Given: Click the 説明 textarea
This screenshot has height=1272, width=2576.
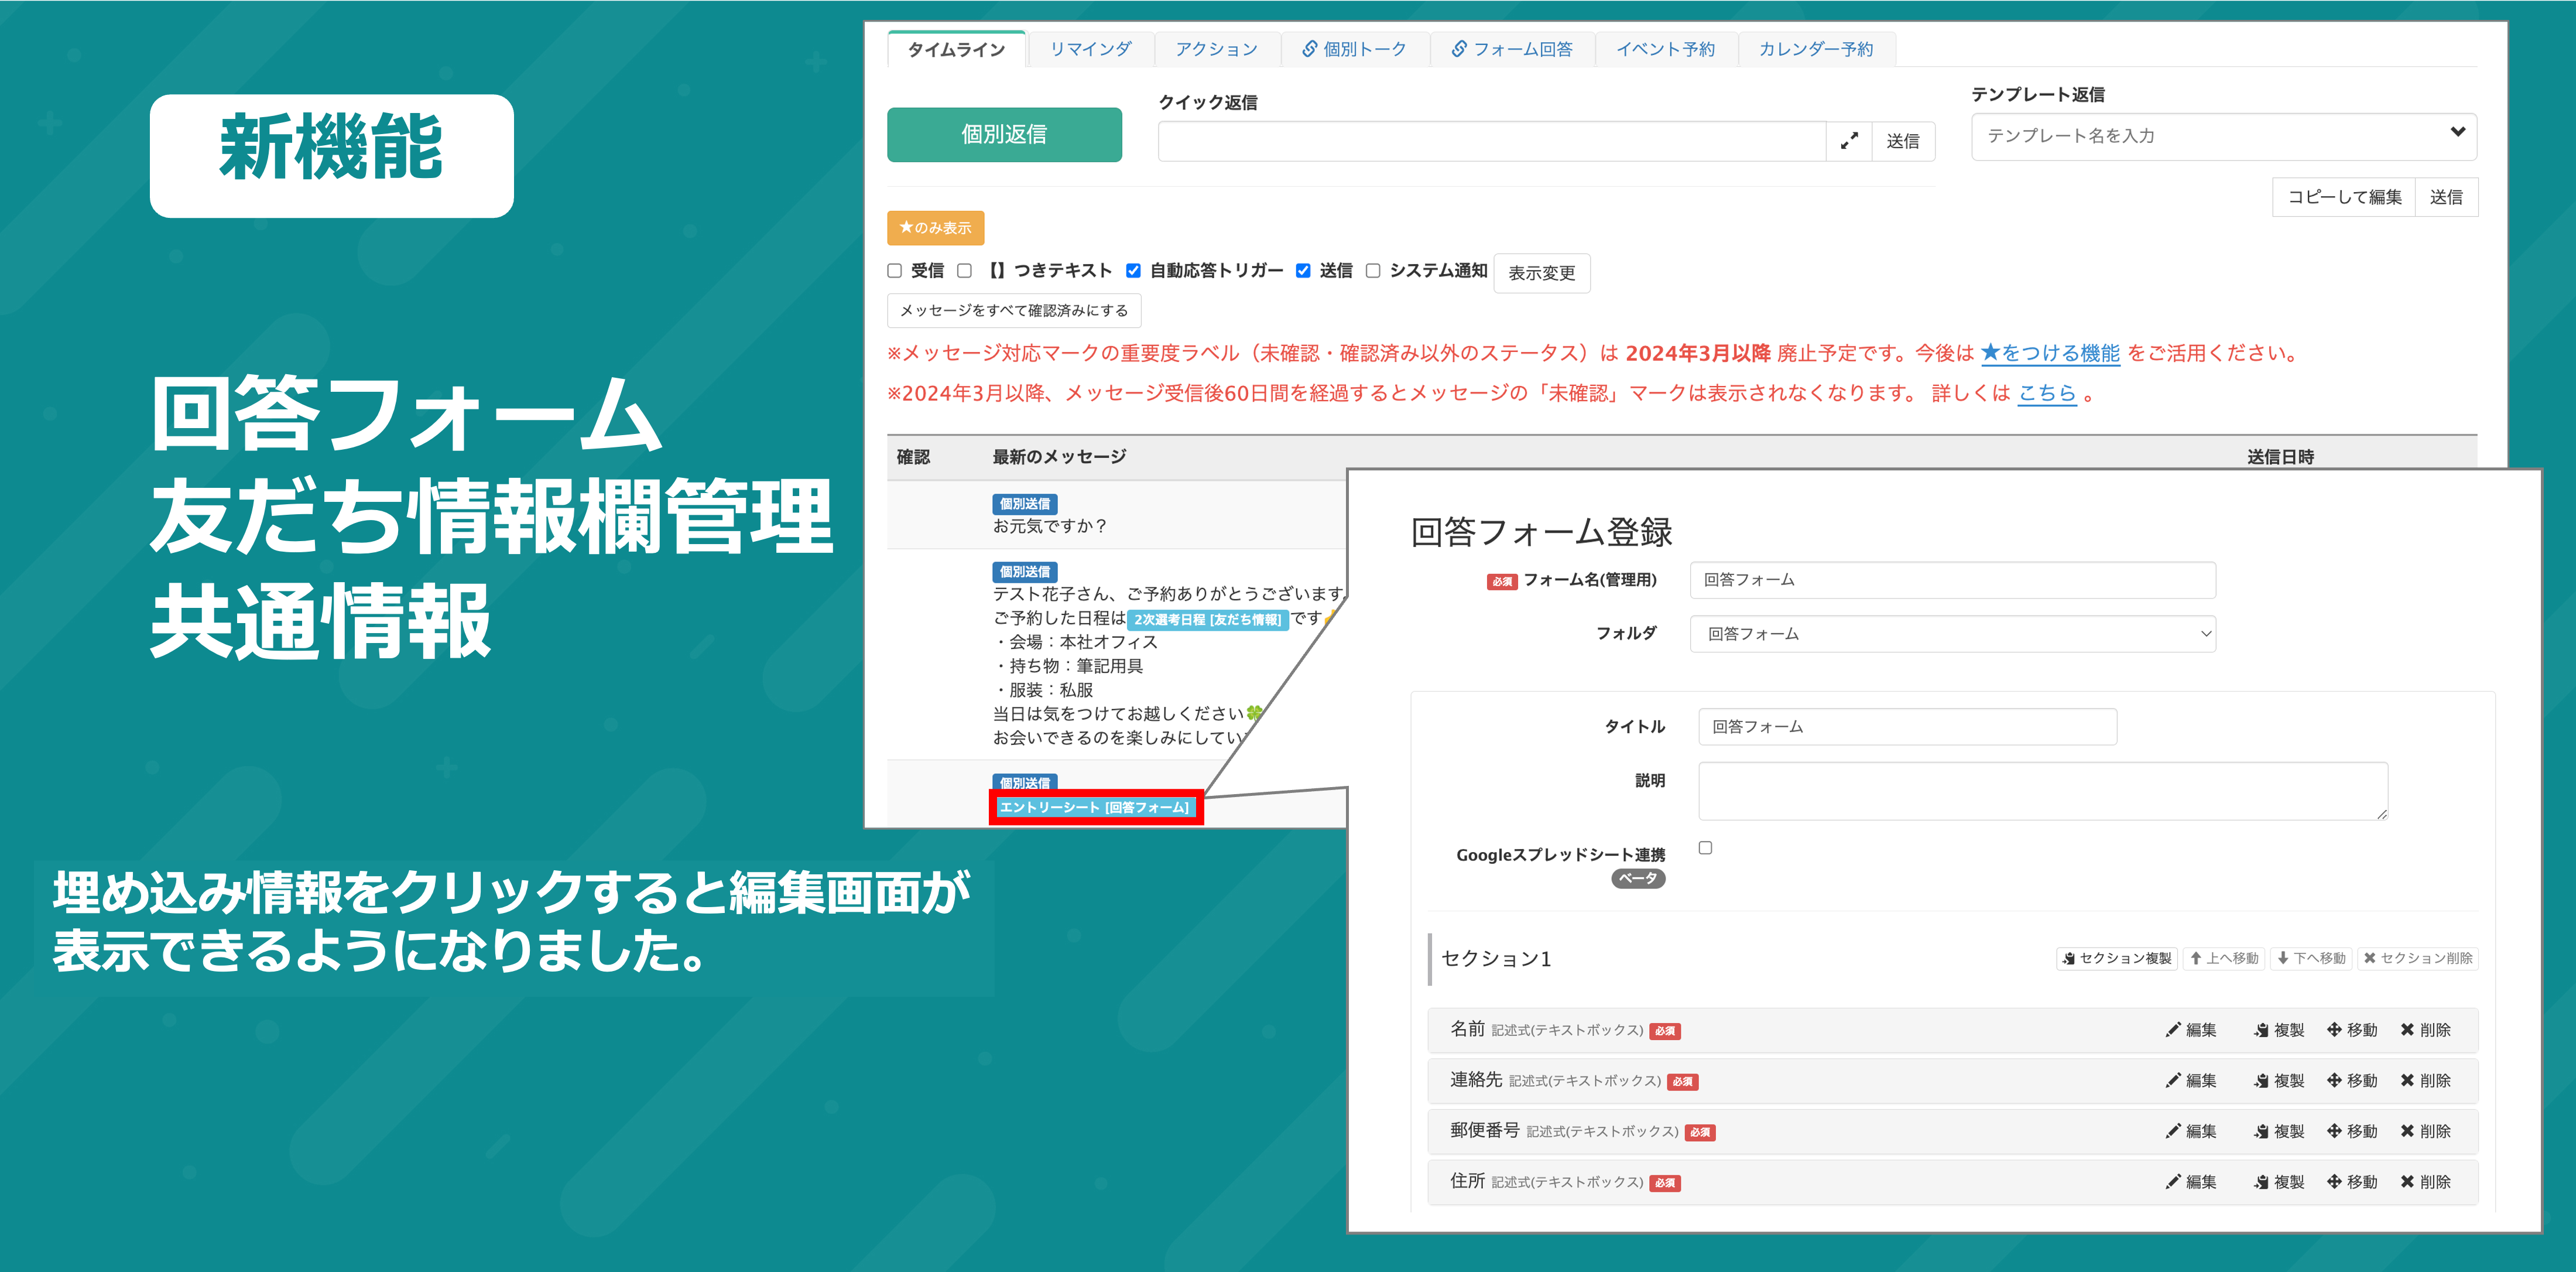Looking at the screenshot, I should pyautogui.click(x=2043, y=791).
